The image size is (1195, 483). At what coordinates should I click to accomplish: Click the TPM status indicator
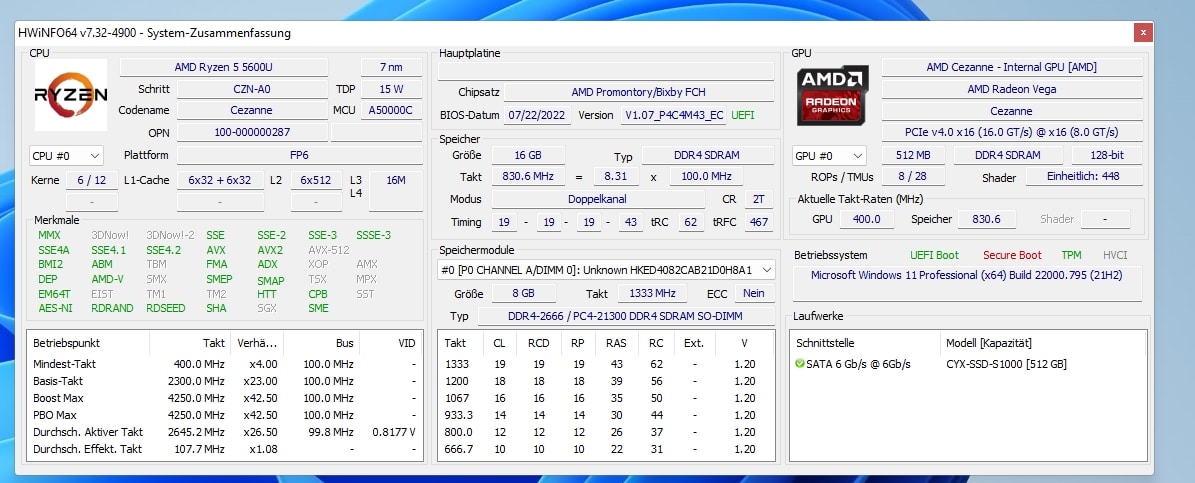tap(1071, 255)
